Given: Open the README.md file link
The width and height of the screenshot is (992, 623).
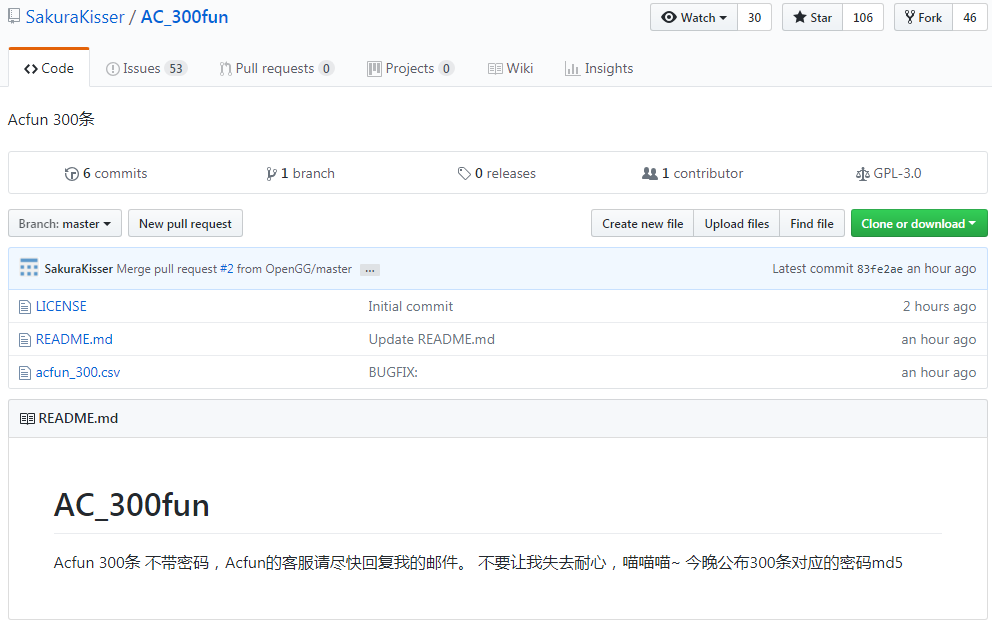Looking at the screenshot, I should tap(74, 339).
